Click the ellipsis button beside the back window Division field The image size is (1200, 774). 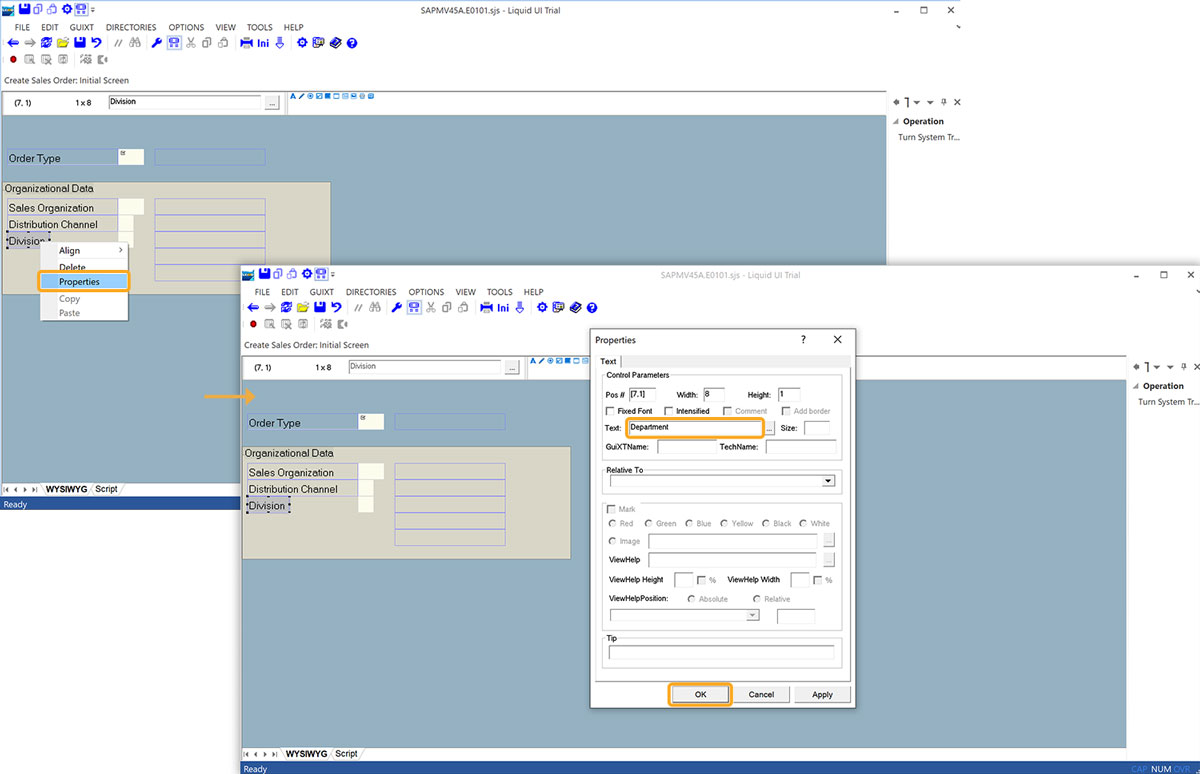pyautogui.click(x=272, y=102)
